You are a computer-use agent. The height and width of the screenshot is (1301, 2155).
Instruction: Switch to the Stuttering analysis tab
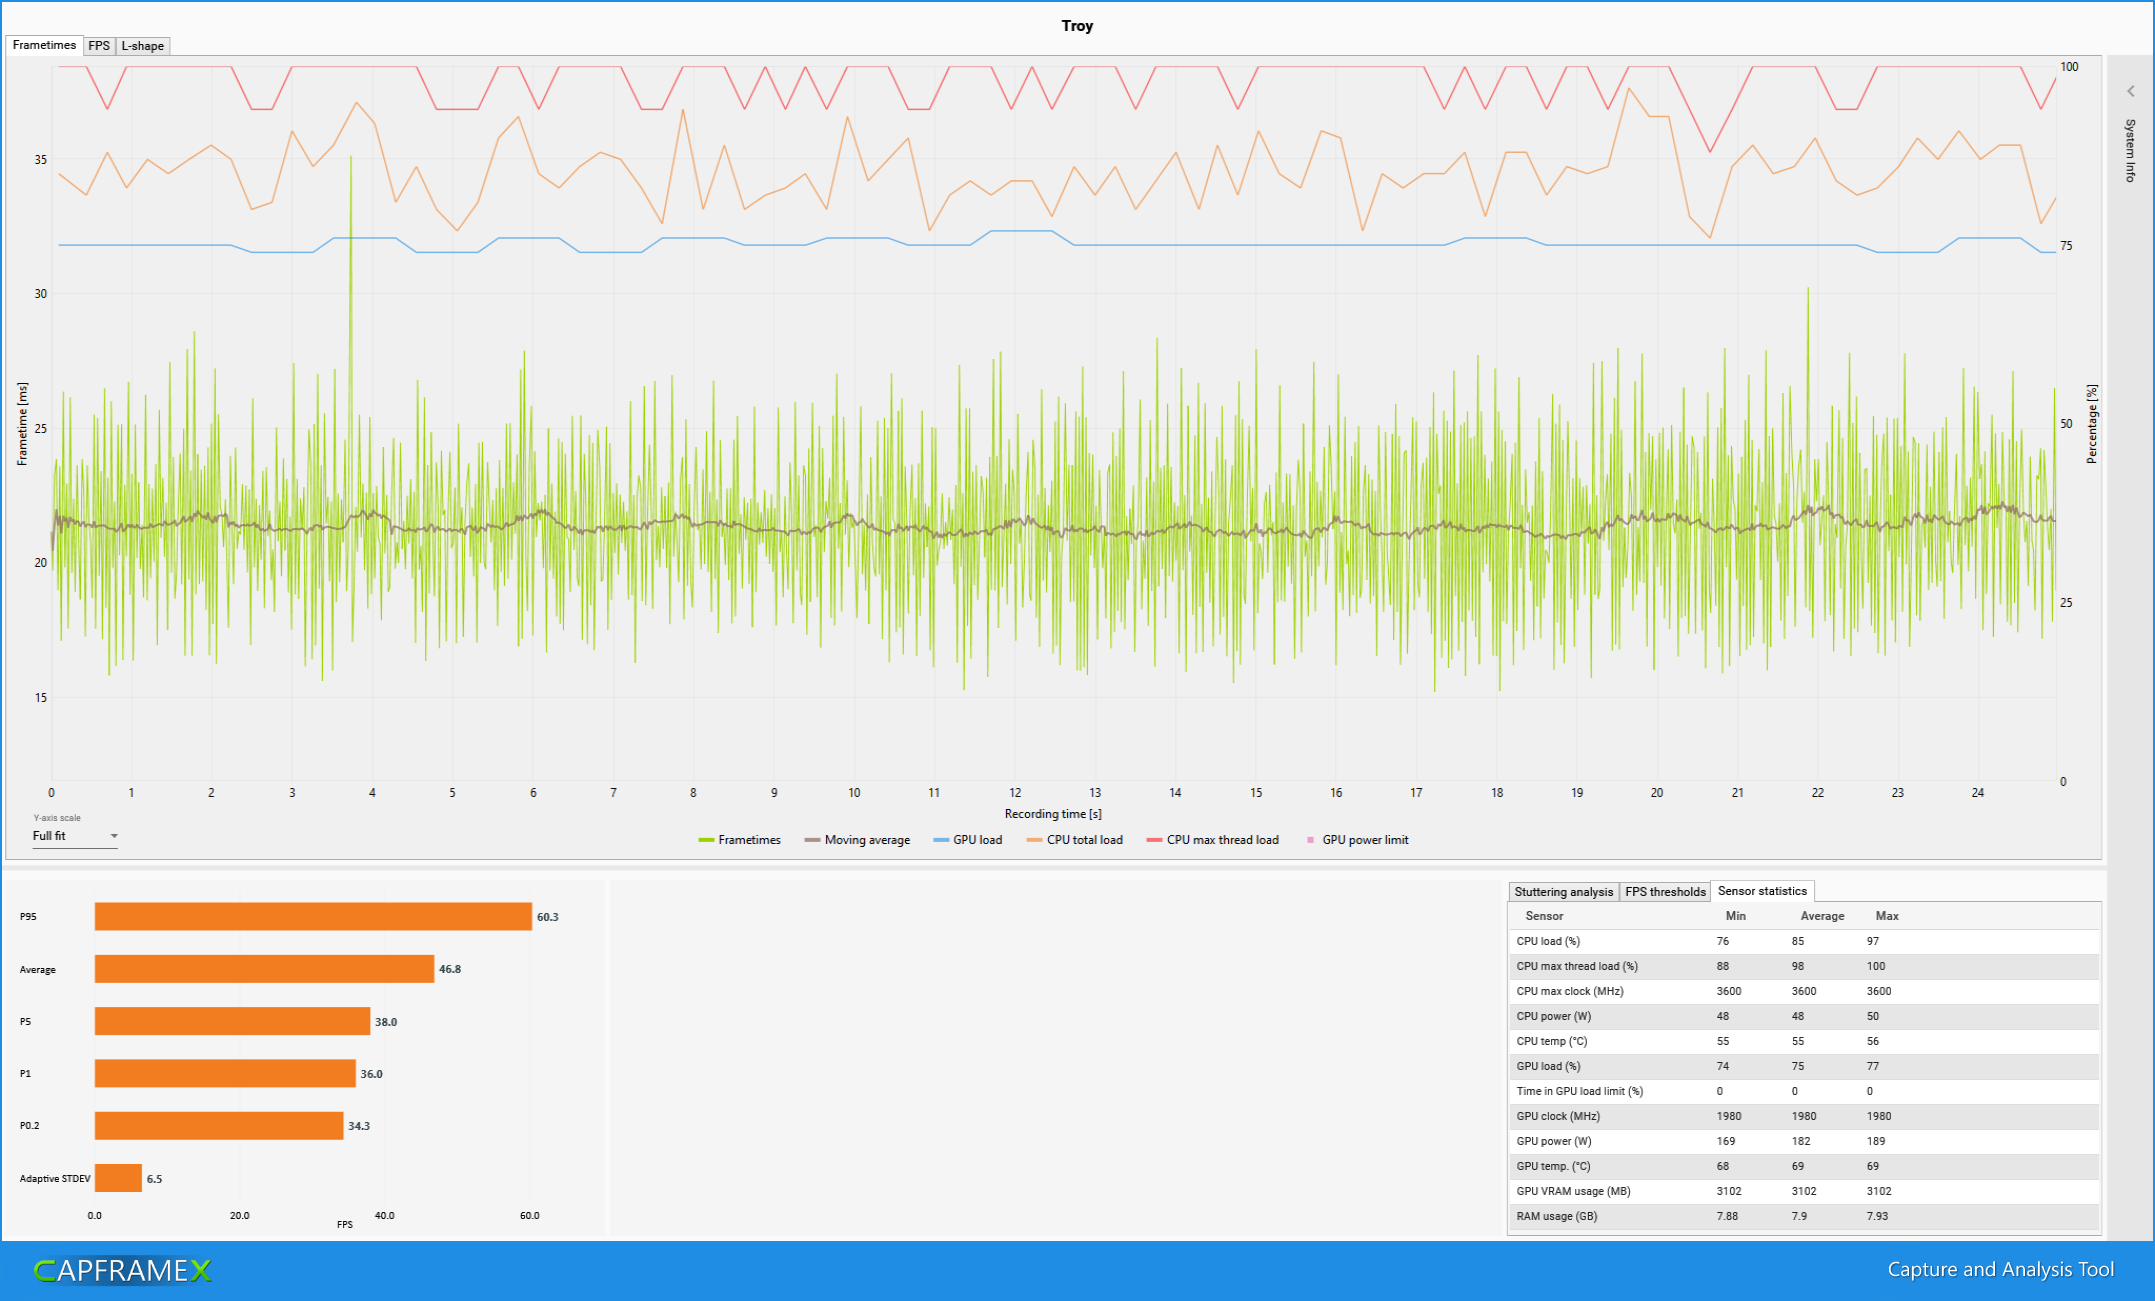[x=1563, y=891]
